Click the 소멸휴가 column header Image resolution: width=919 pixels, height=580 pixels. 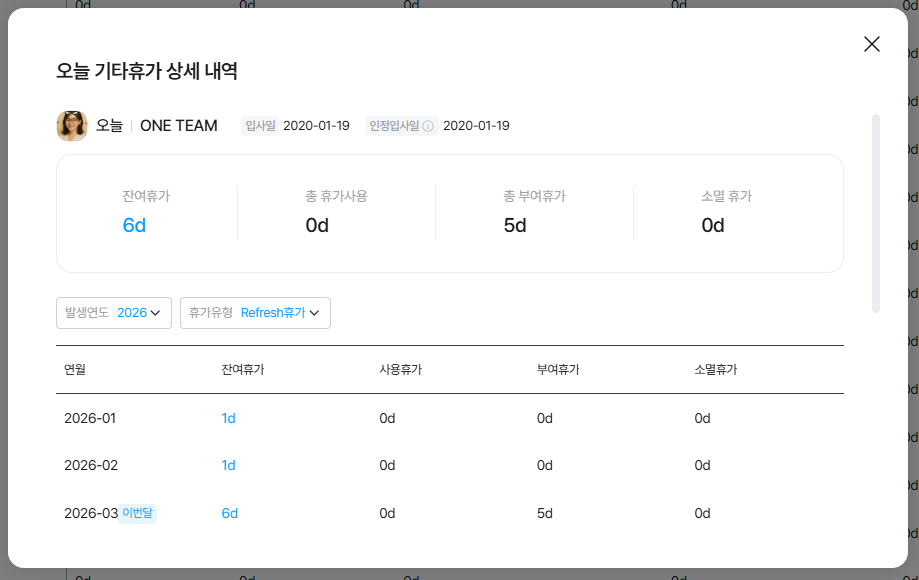715,370
